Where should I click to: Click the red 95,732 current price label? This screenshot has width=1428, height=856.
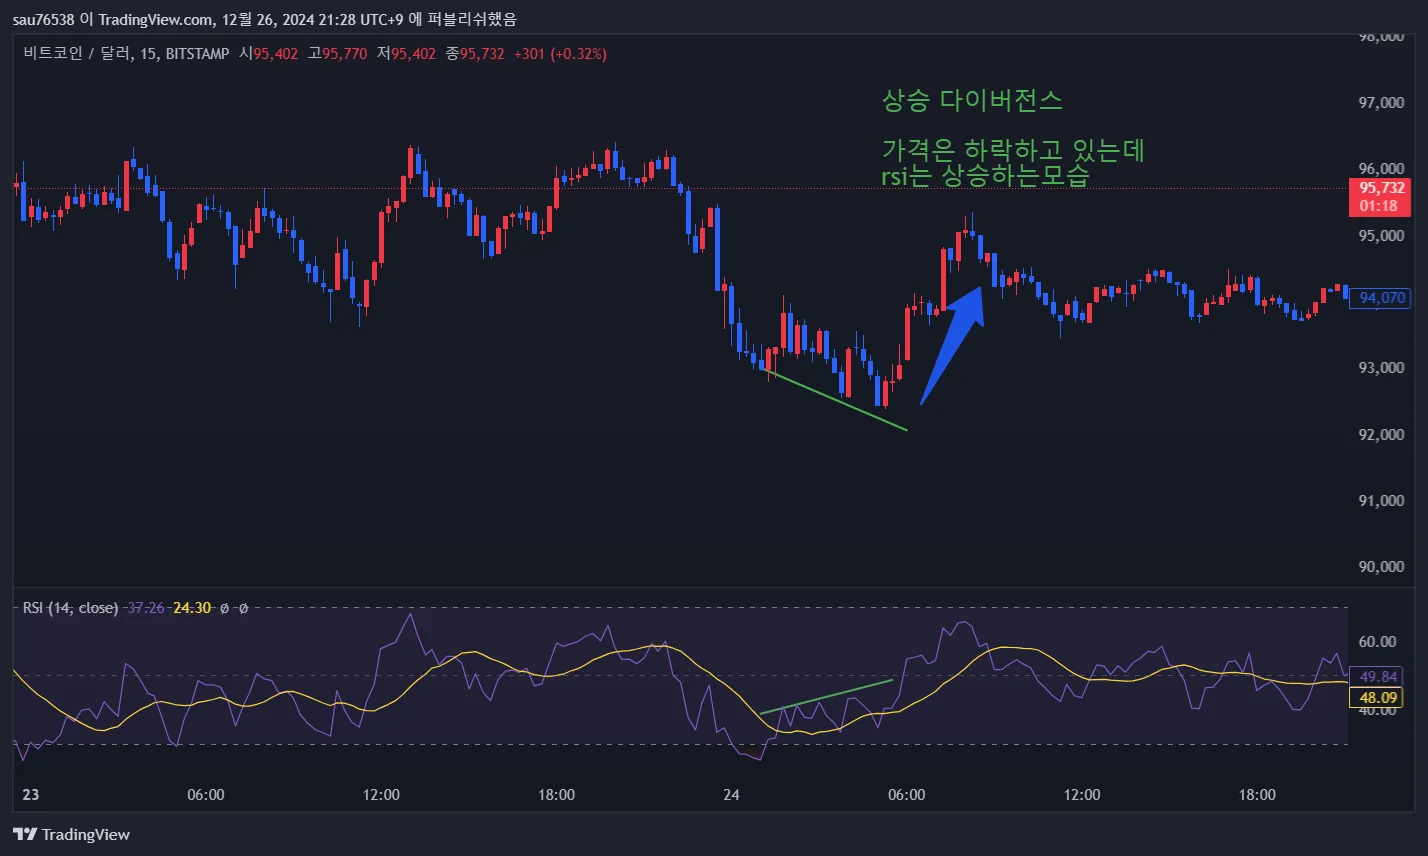pos(1381,196)
